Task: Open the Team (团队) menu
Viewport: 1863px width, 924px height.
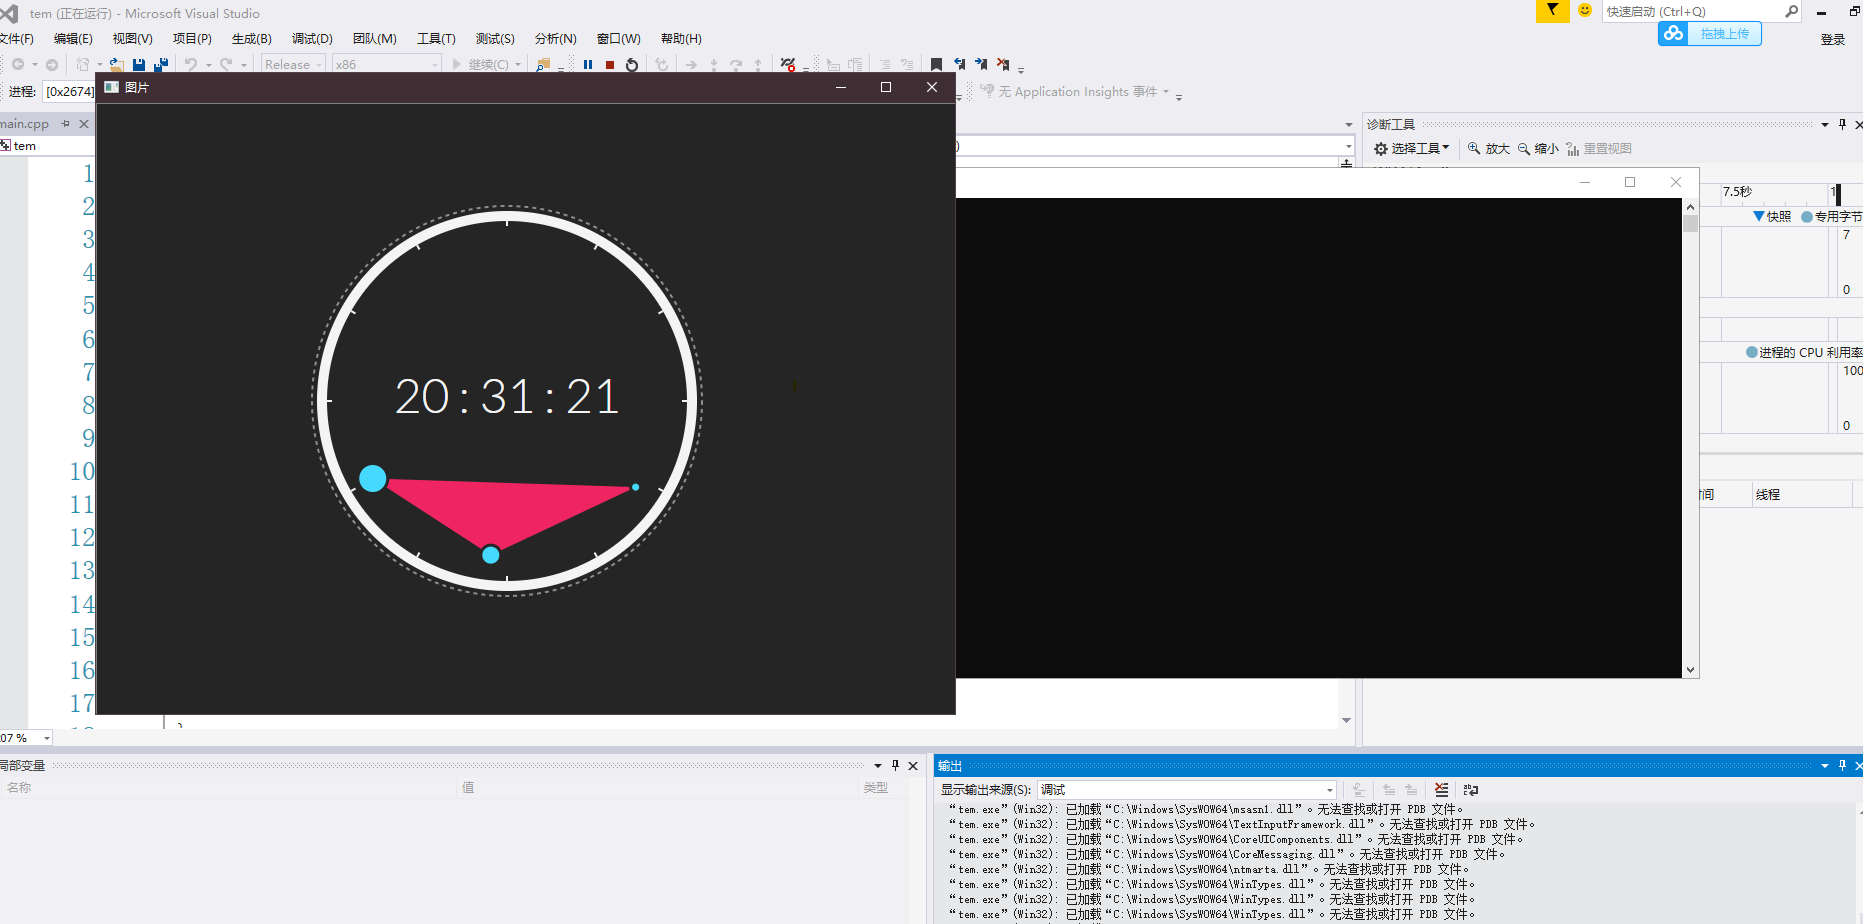Action: (374, 38)
